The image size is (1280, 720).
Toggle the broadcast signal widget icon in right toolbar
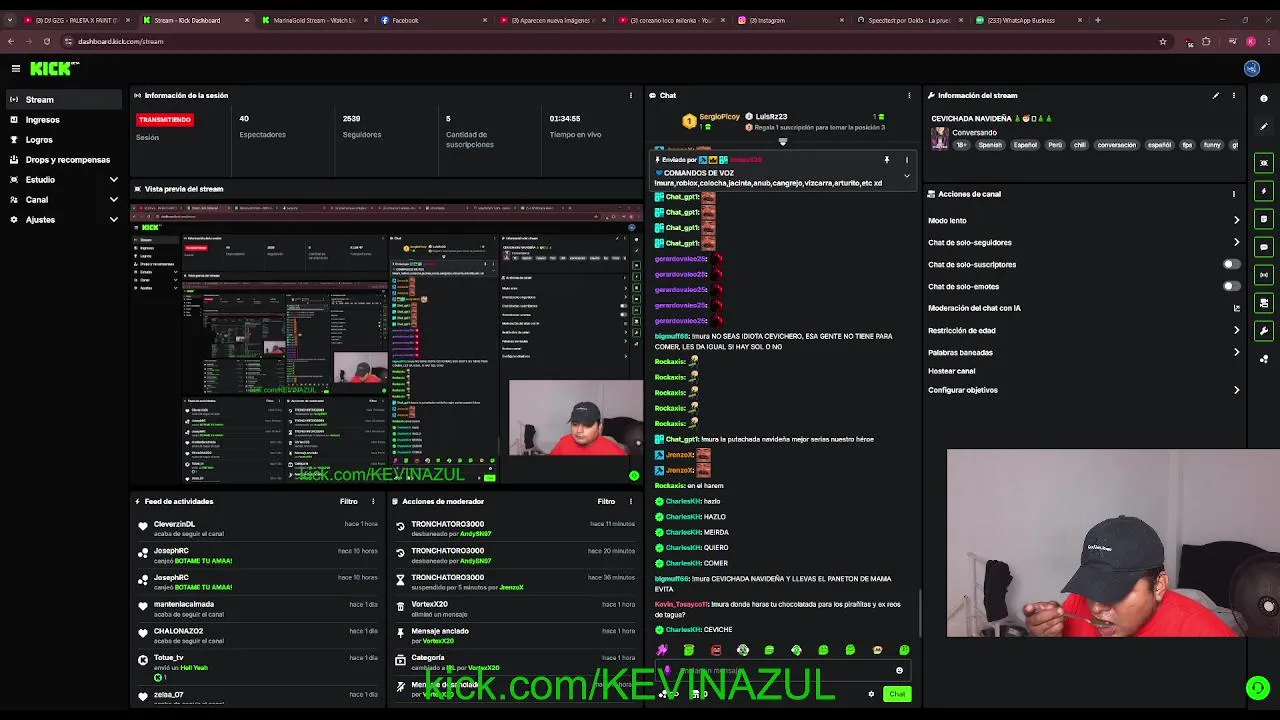[1264, 275]
